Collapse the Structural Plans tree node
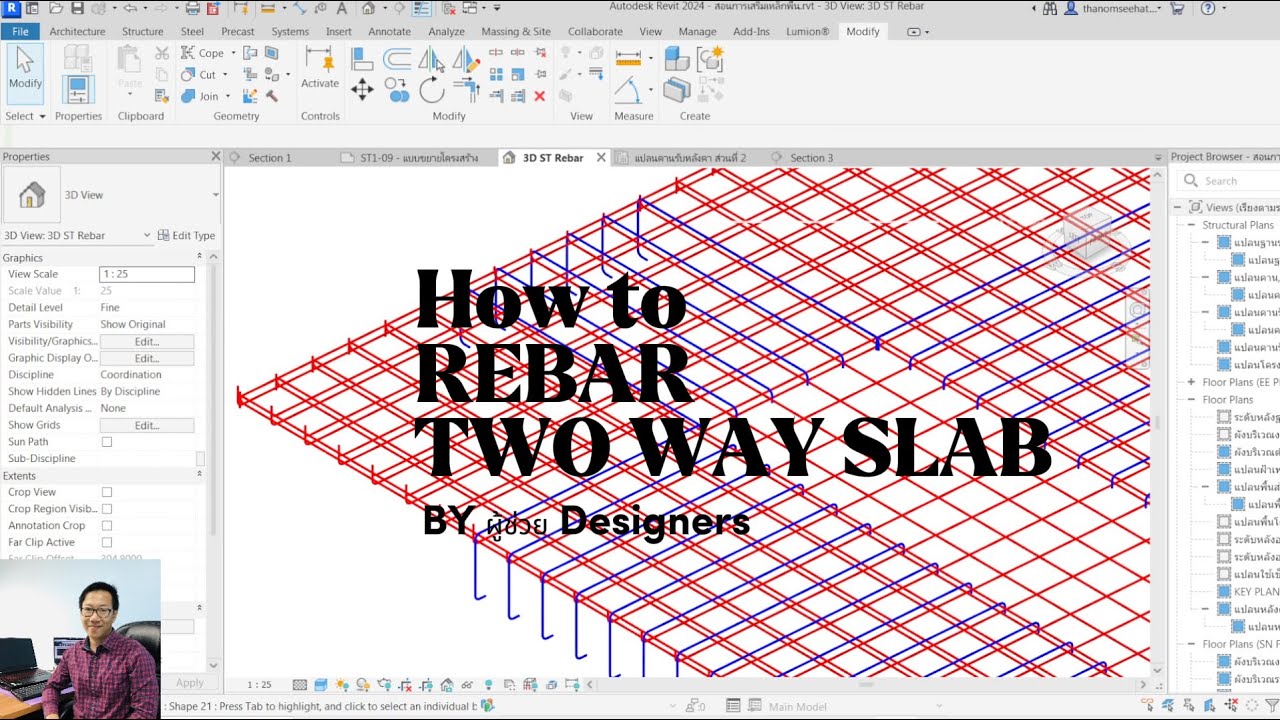This screenshot has width=1280, height=720. tap(1191, 225)
